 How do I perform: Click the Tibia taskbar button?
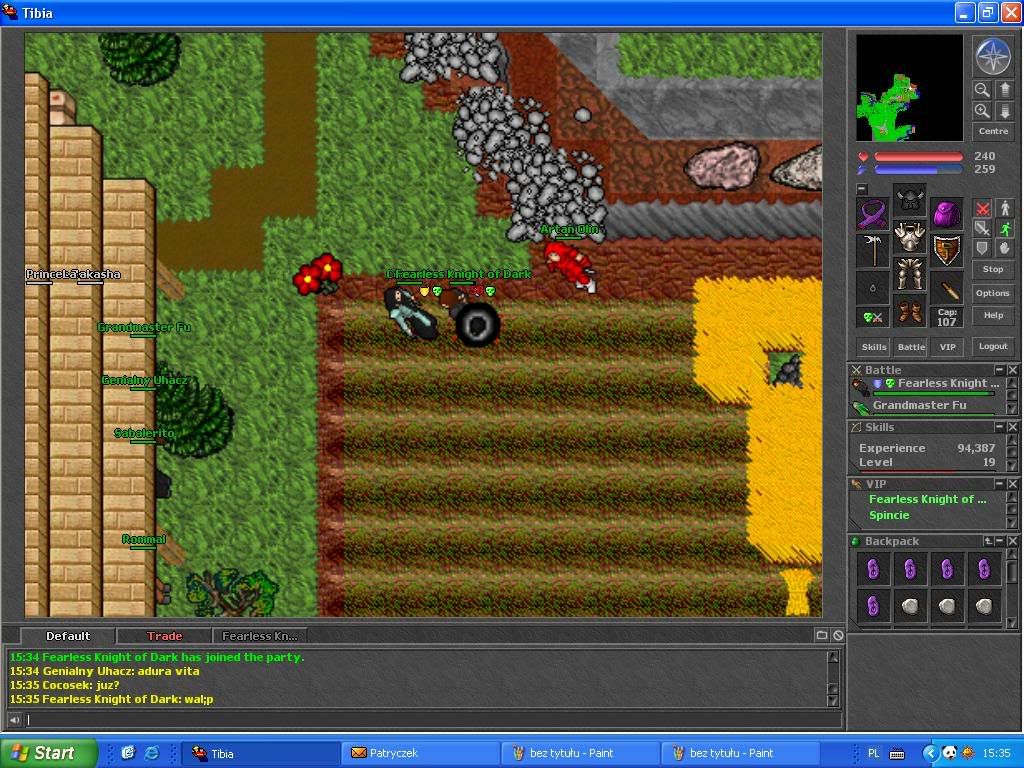pyautogui.click(x=260, y=754)
